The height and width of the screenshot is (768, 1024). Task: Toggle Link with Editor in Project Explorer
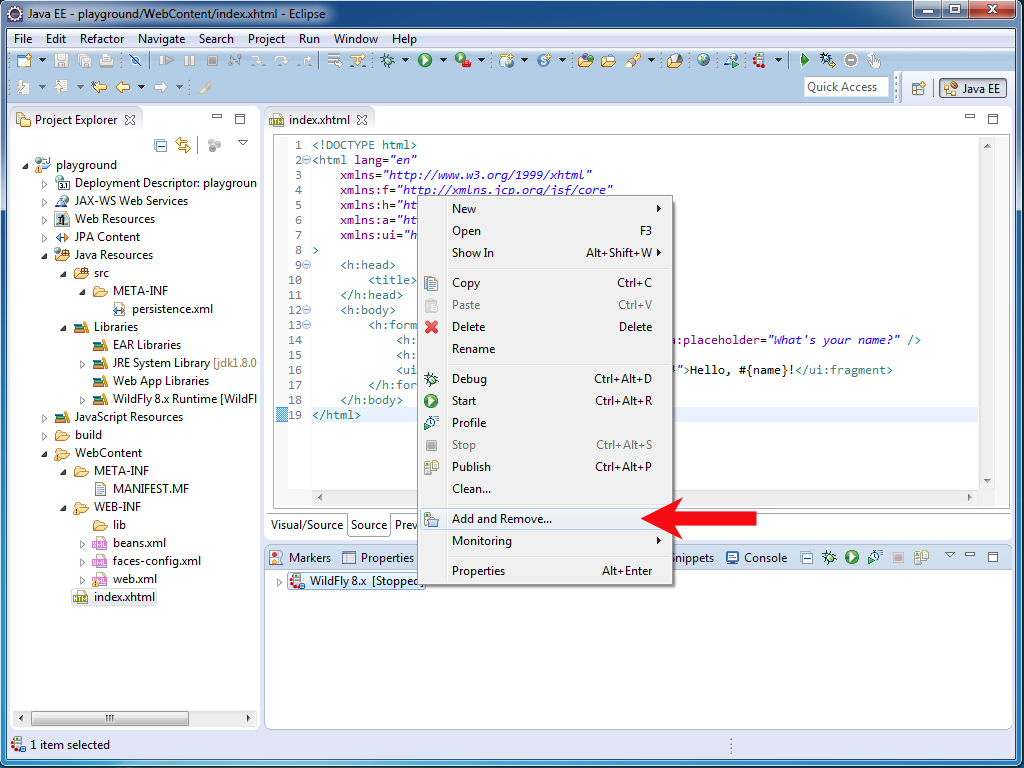click(x=183, y=145)
